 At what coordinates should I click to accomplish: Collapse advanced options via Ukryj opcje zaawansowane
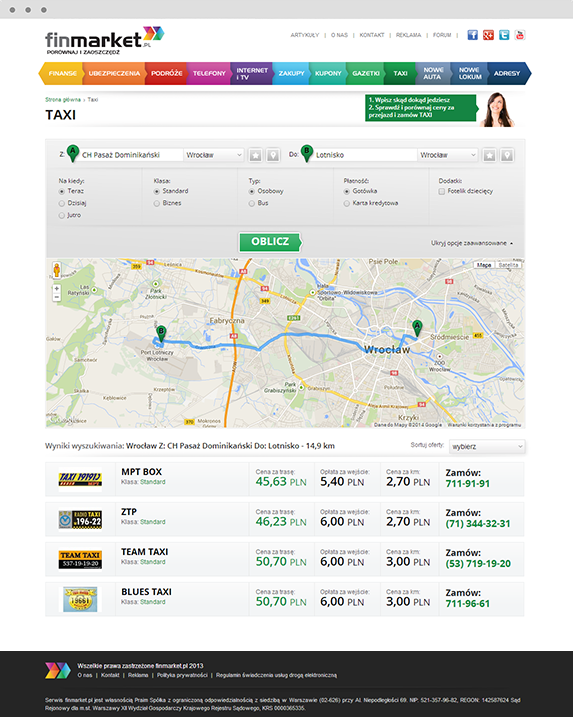point(471,243)
